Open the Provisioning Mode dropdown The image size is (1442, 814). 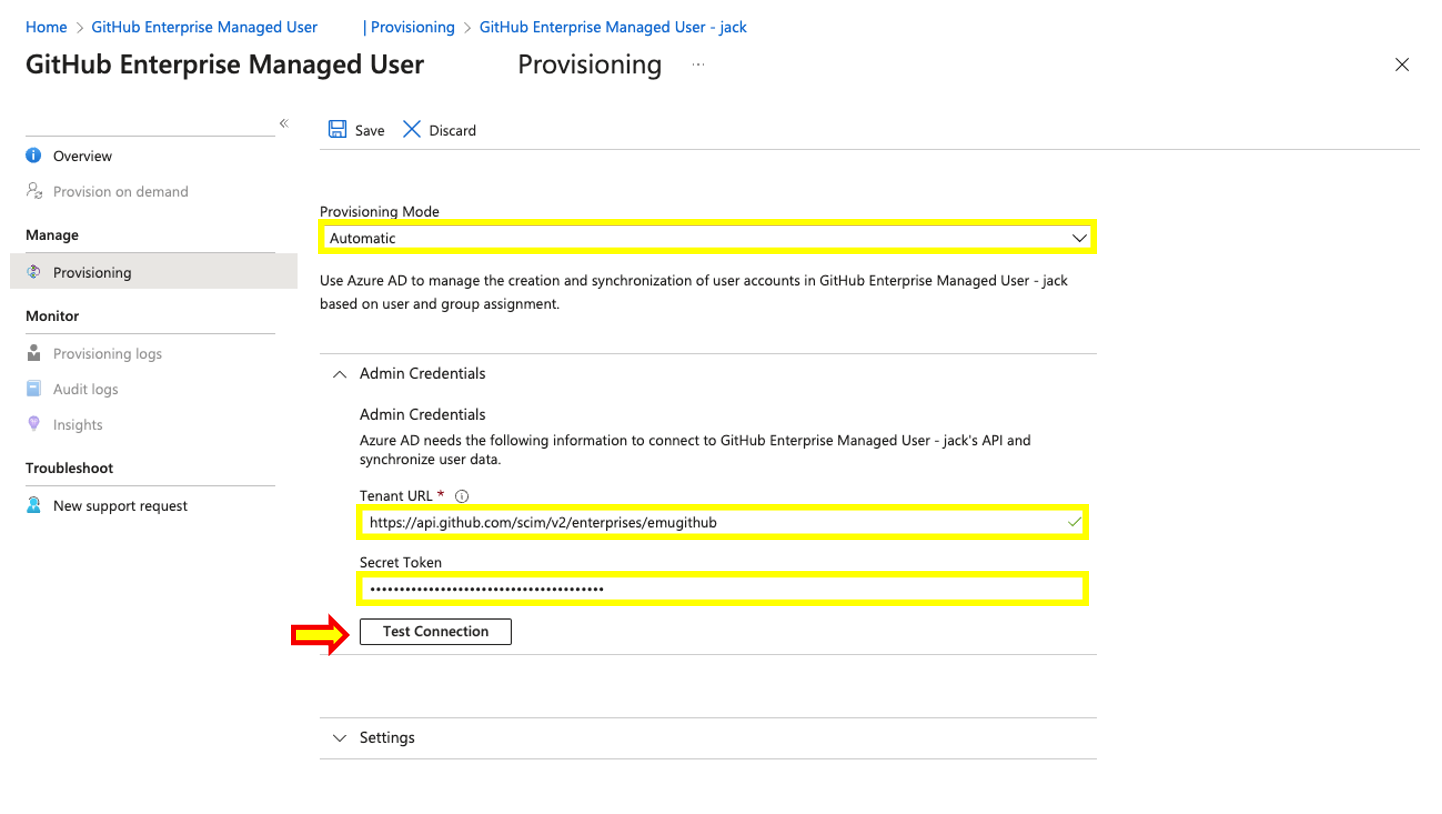(708, 238)
